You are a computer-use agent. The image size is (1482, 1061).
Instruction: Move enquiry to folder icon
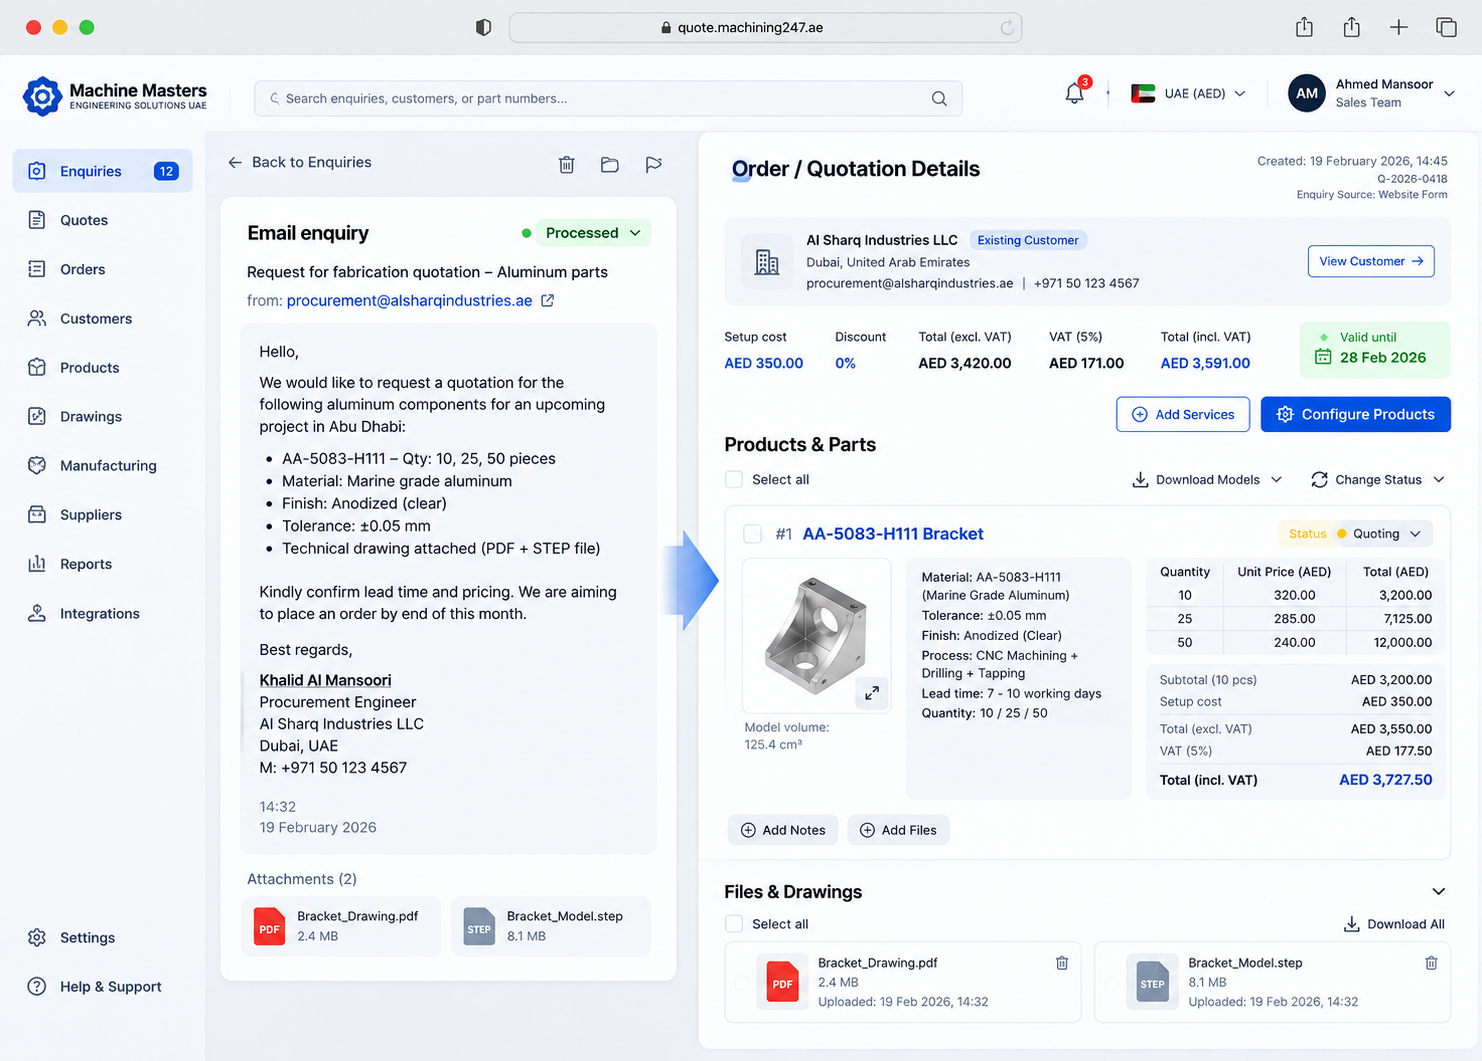(610, 164)
